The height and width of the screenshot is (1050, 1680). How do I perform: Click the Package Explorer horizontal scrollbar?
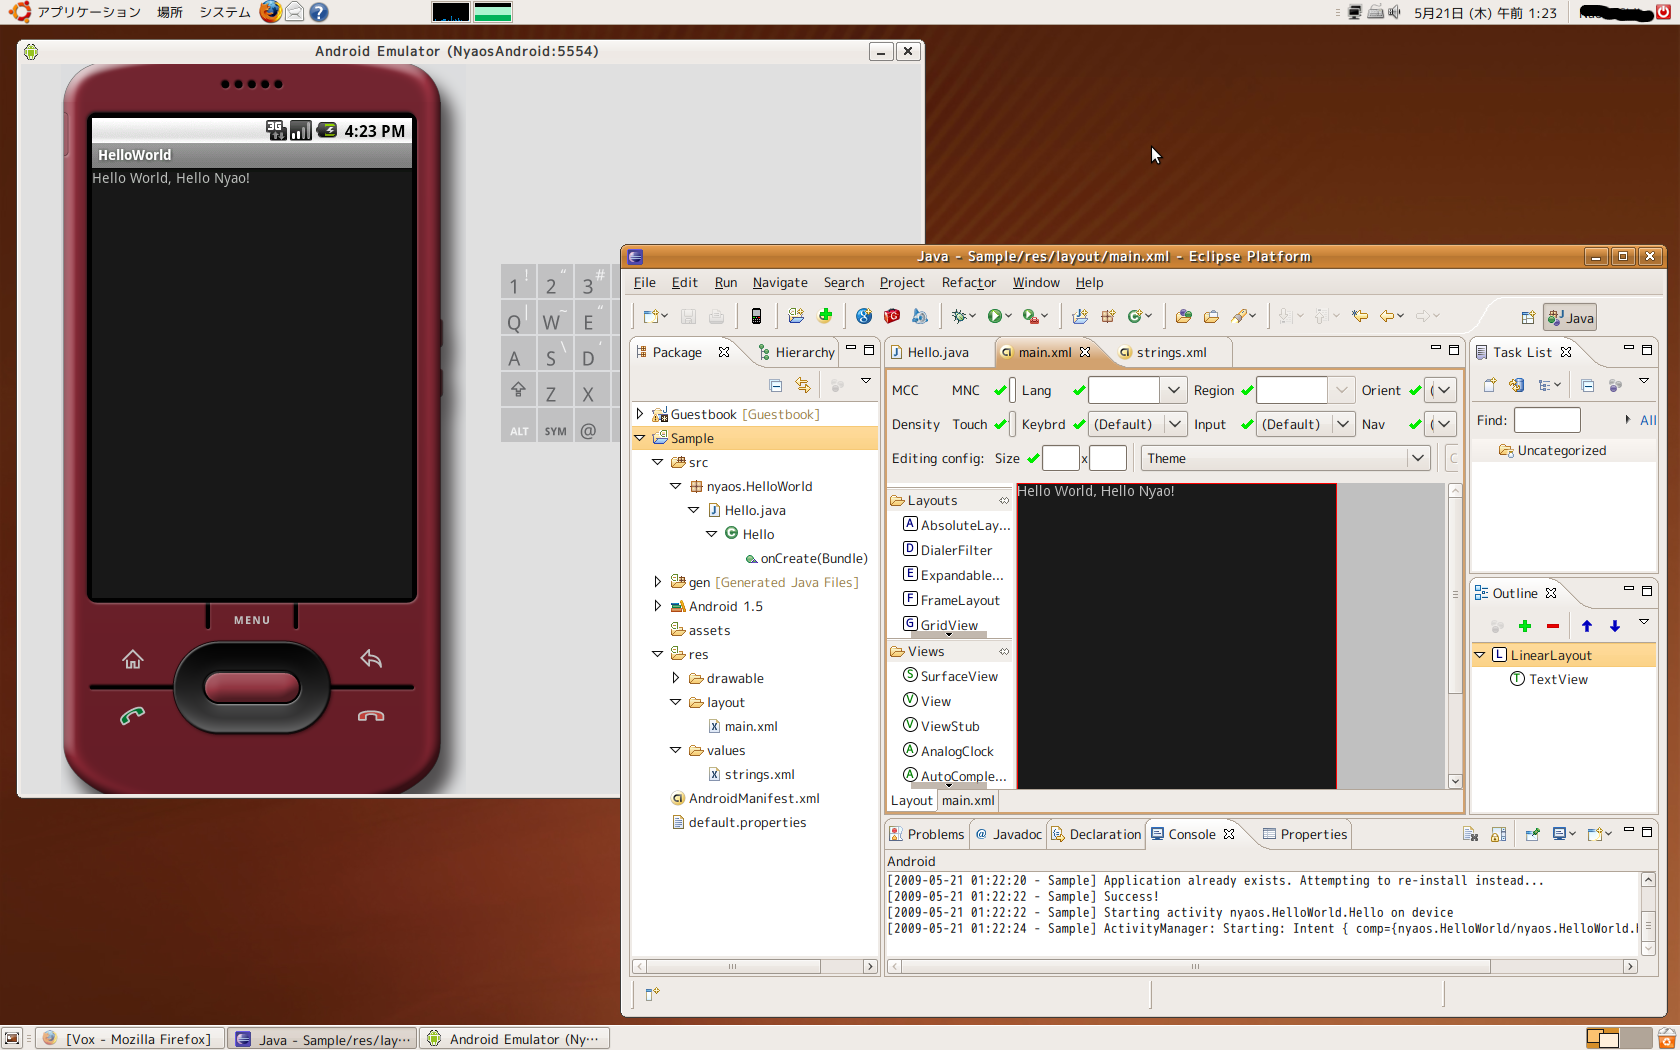755,967
